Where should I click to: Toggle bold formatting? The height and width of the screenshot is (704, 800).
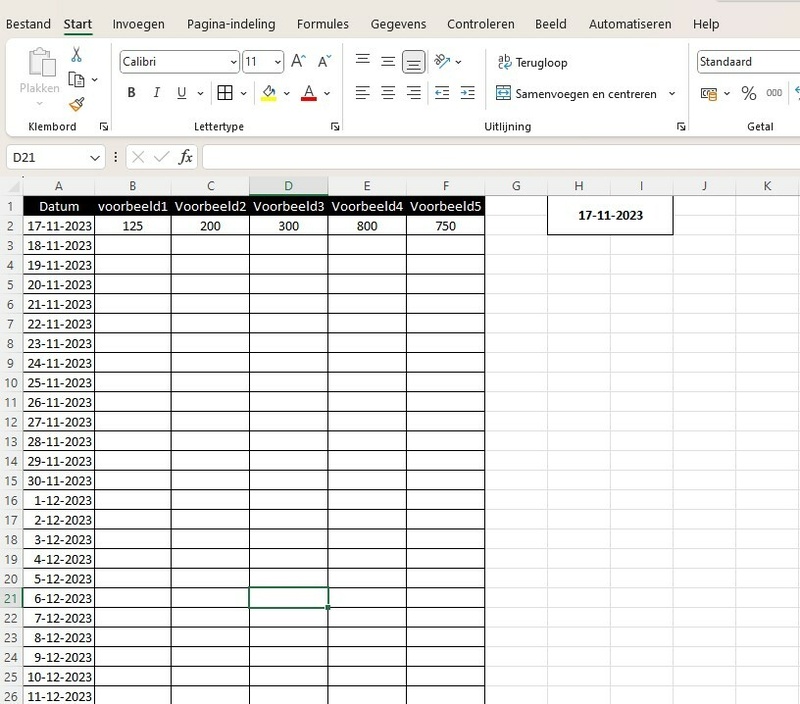coord(132,93)
